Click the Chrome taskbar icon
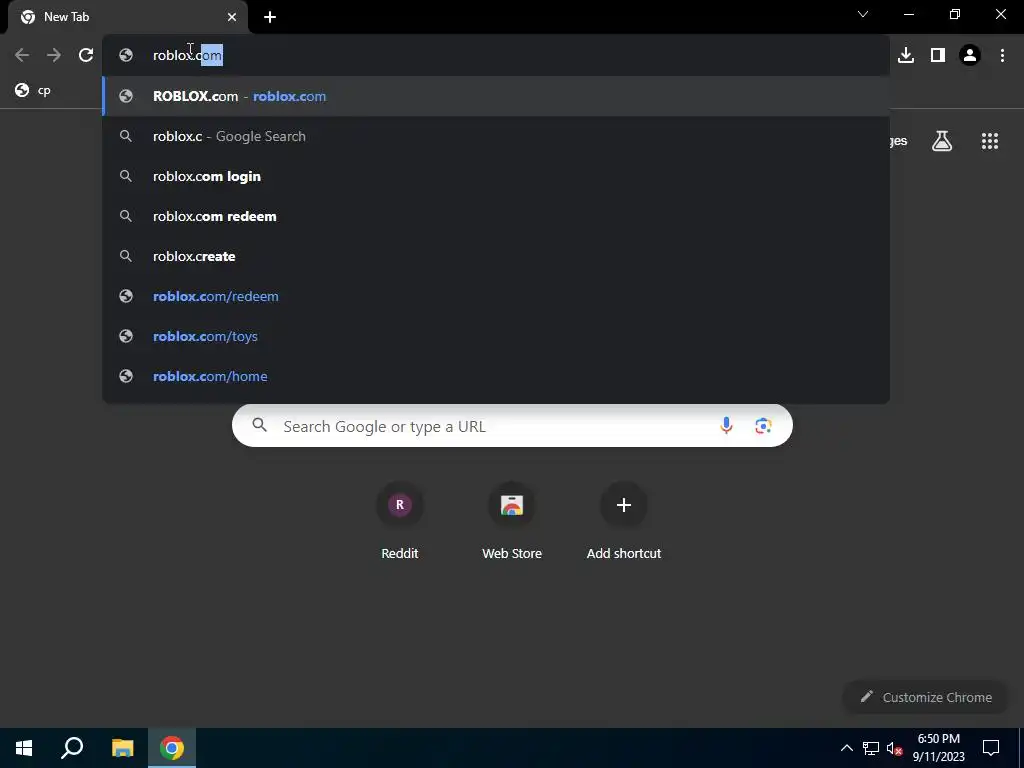This screenshot has width=1024, height=768. pyautogui.click(x=172, y=748)
